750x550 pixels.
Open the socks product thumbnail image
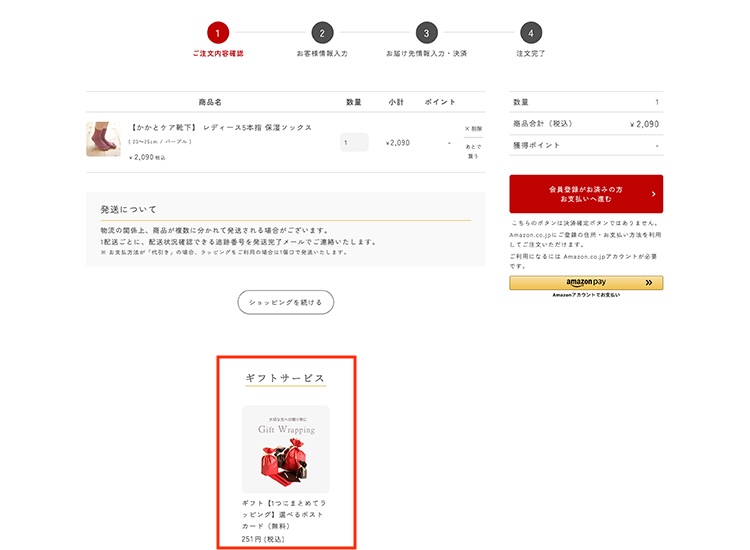click(x=103, y=140)
